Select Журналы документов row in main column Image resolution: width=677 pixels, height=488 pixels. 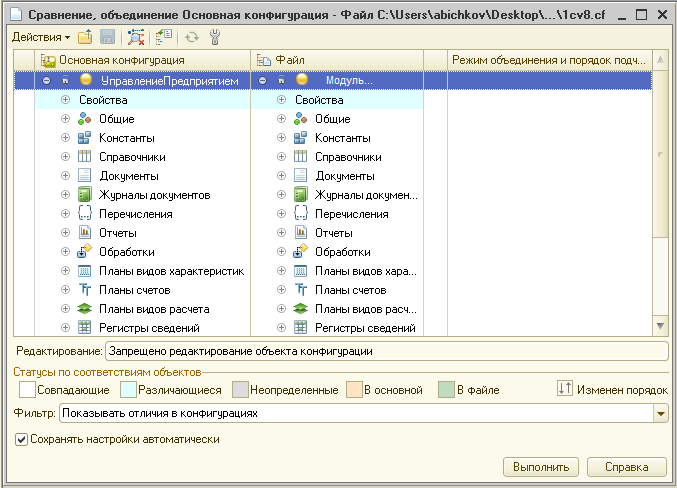pyautogui.click(x=142, y=195)
